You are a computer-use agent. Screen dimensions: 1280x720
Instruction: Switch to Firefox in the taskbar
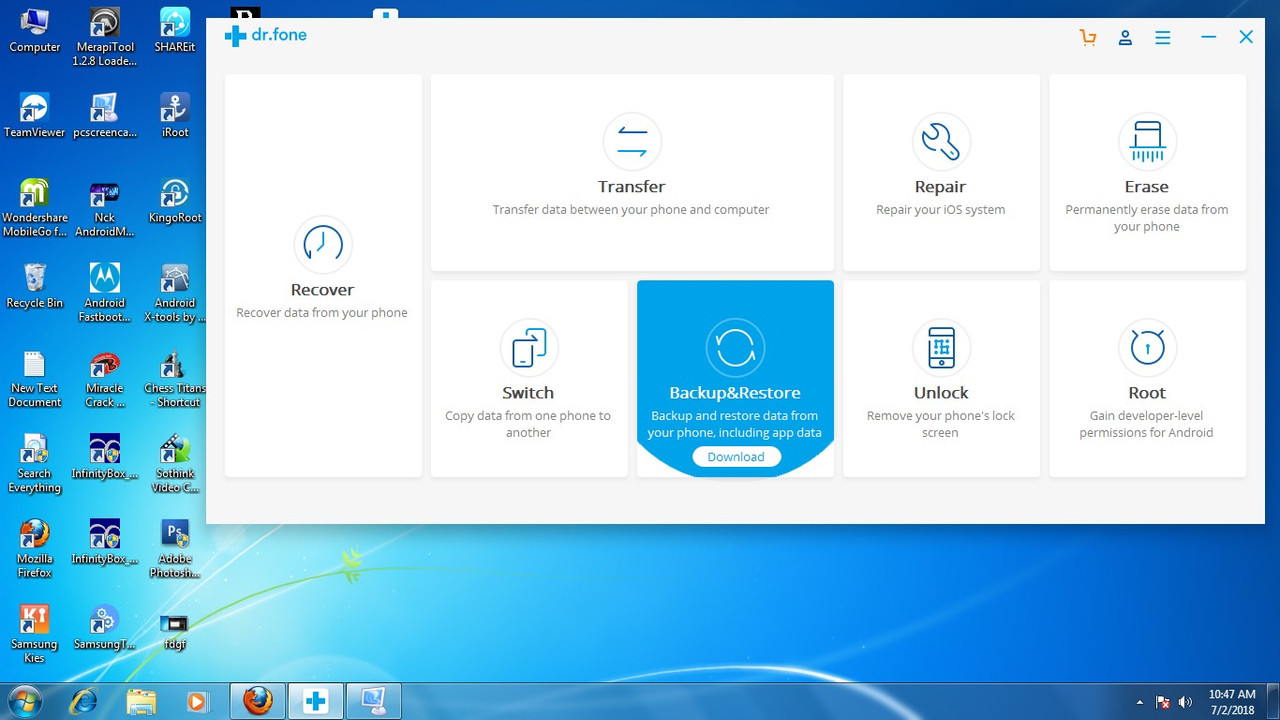[258, 701]
